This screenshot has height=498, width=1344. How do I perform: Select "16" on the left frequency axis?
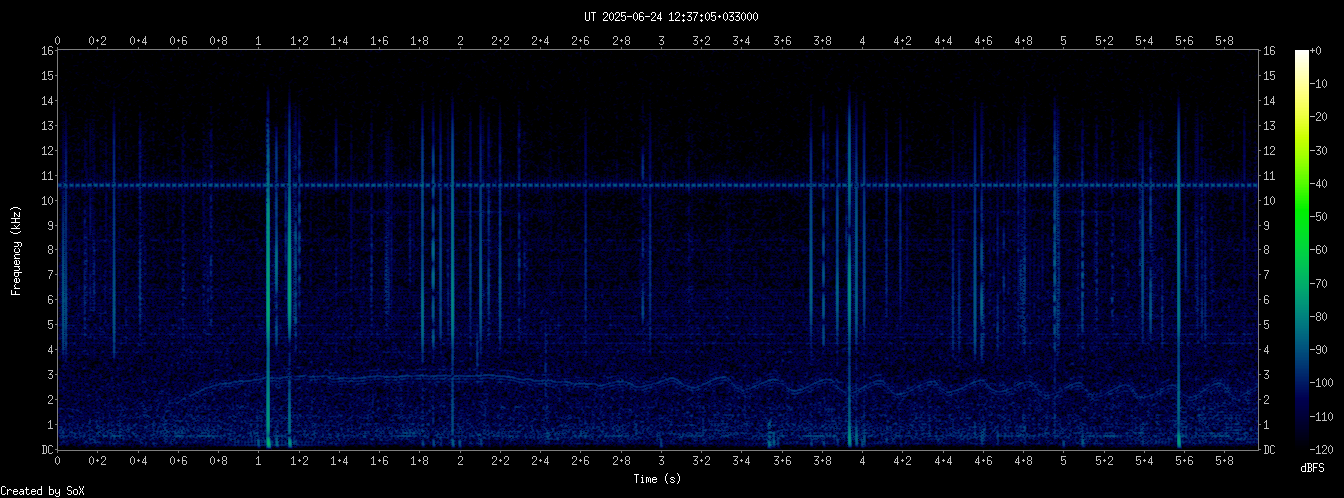click(47, 51)
